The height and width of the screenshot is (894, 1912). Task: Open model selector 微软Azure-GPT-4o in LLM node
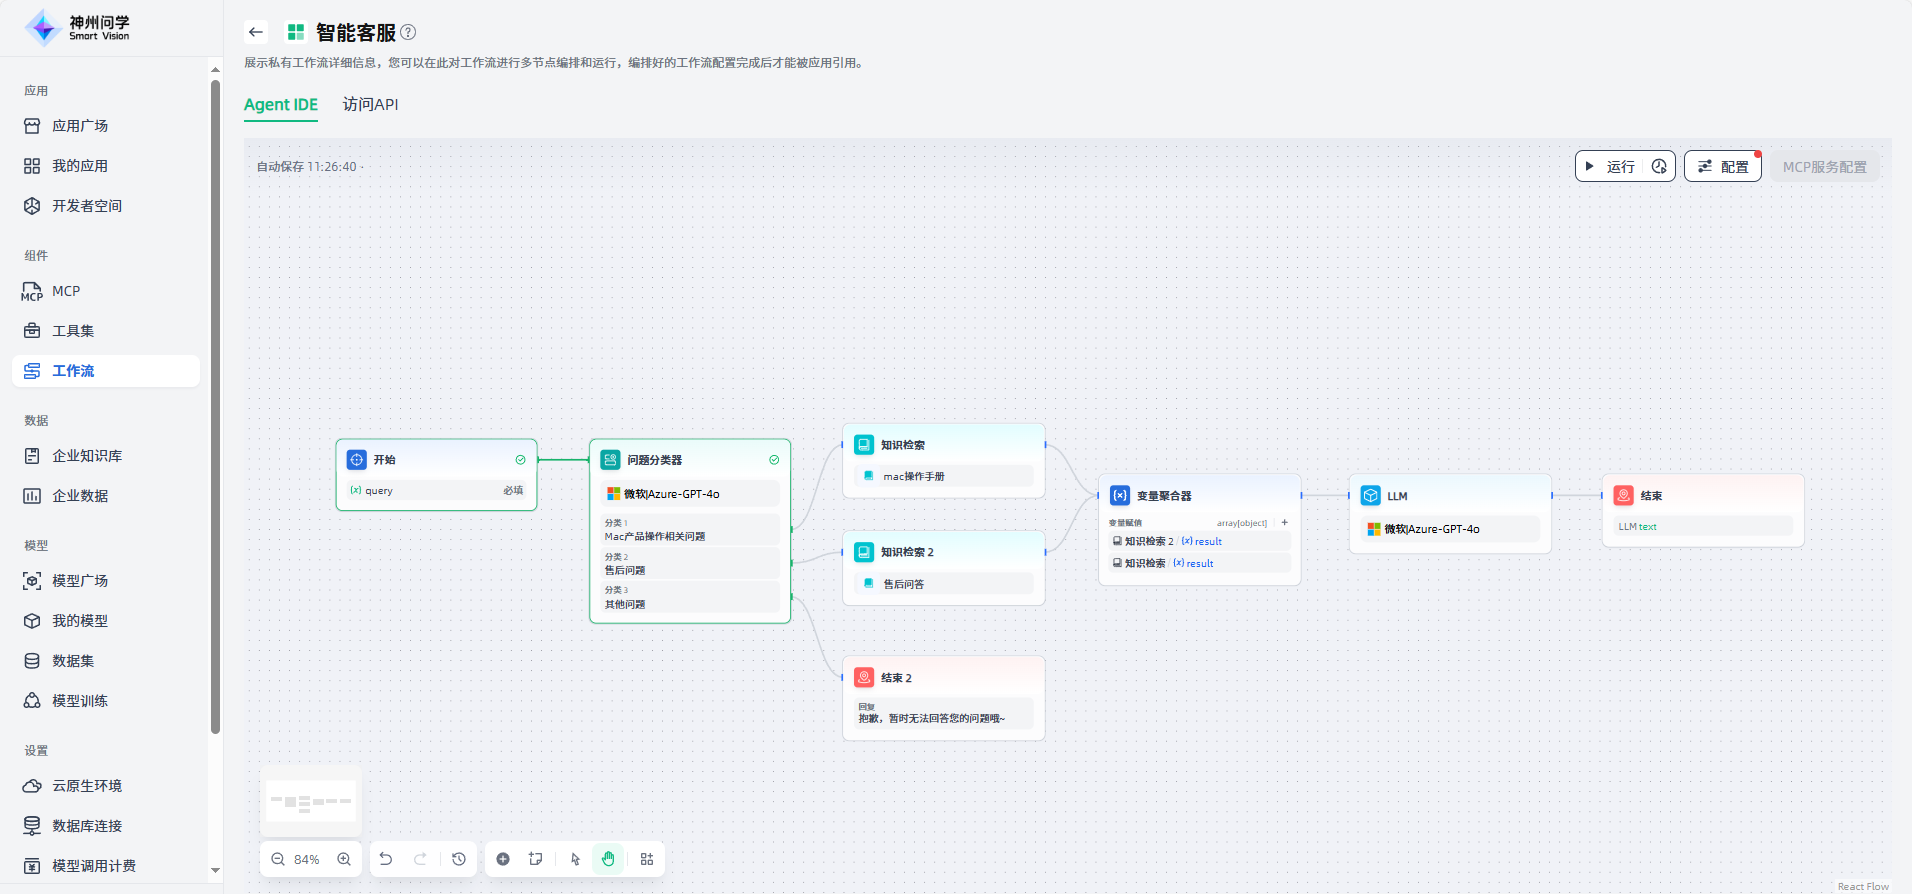(1448, 529)
